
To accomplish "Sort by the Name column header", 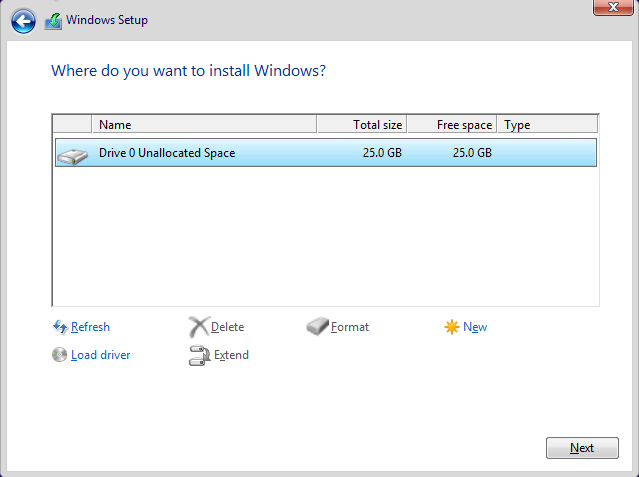I will click(x=205, y=124).
